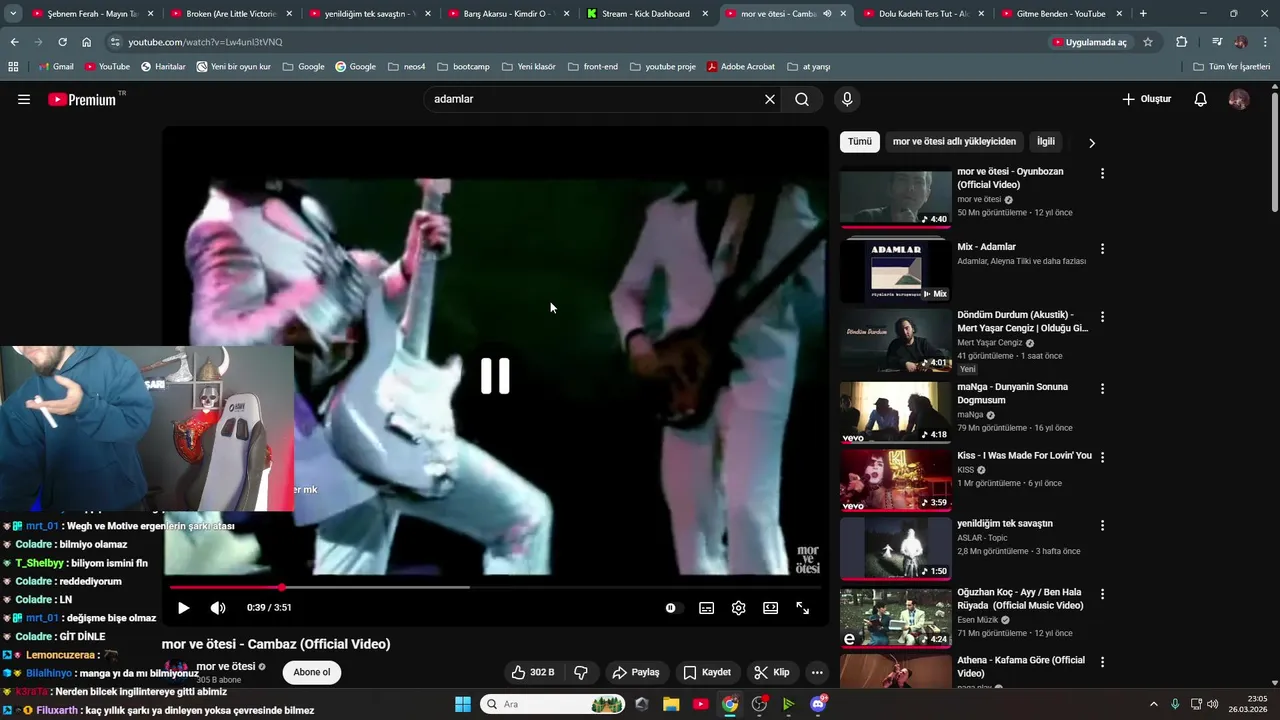Open options for yenildiğim tek savaştın video
Screen dimensions: 1280x720
click(1102, 525)
